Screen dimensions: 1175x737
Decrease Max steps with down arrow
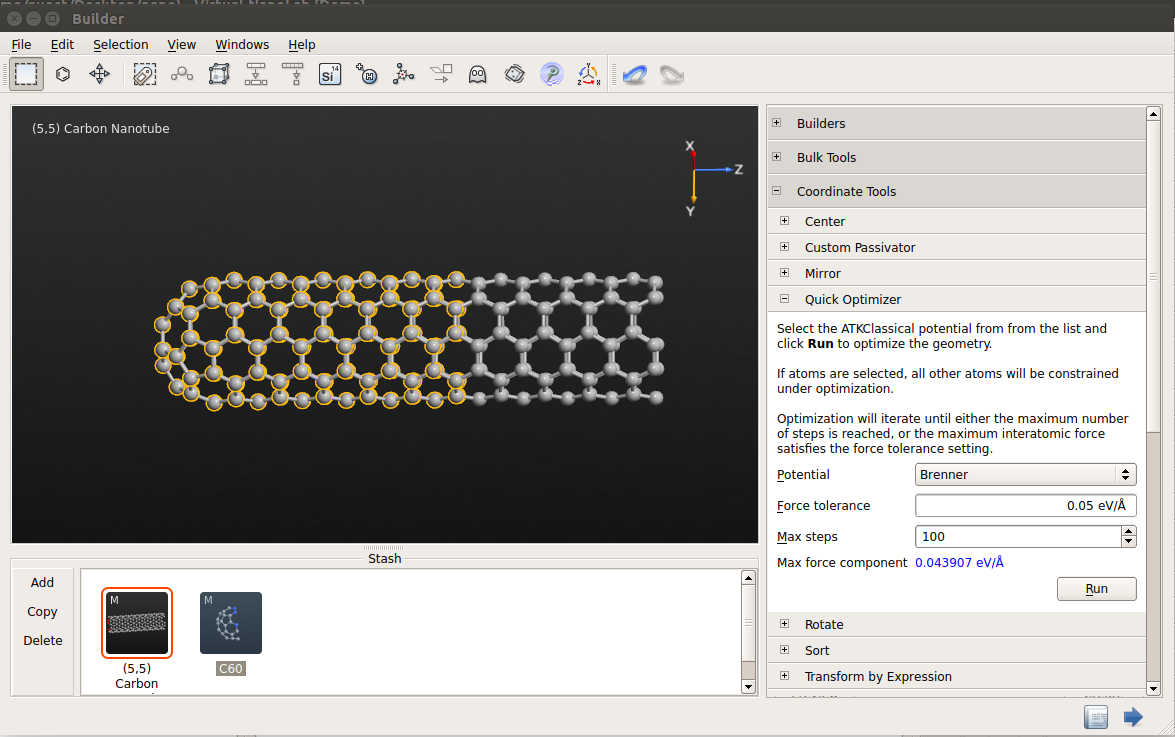coord(1129,542)
